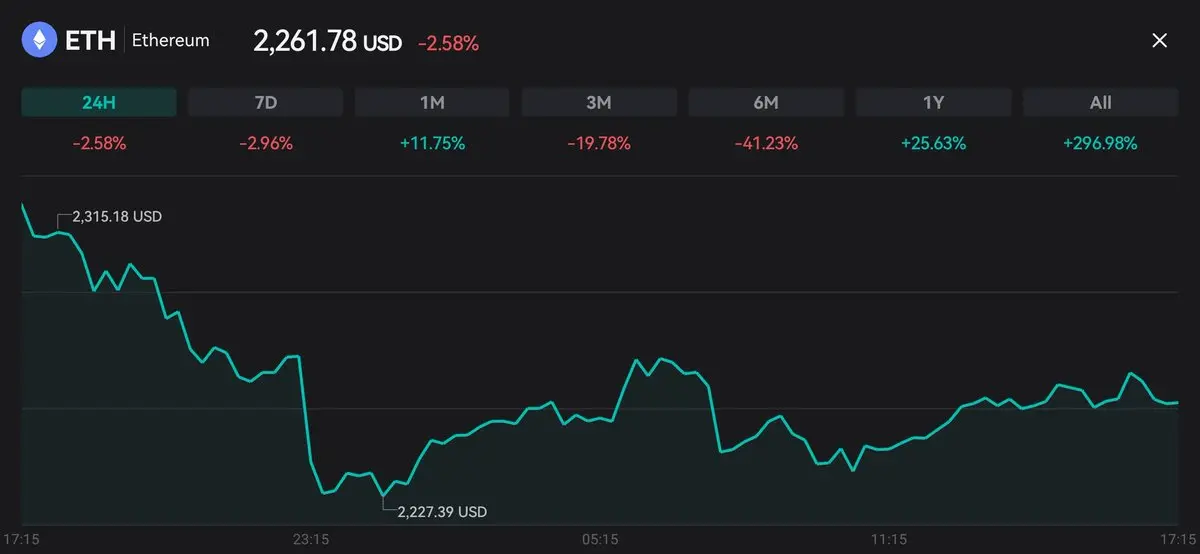The width and height of the screenshot is (1200, 554).
Task: Click the 23:15 time axis label
Action: pyautogui.click(x=311, y=539)
